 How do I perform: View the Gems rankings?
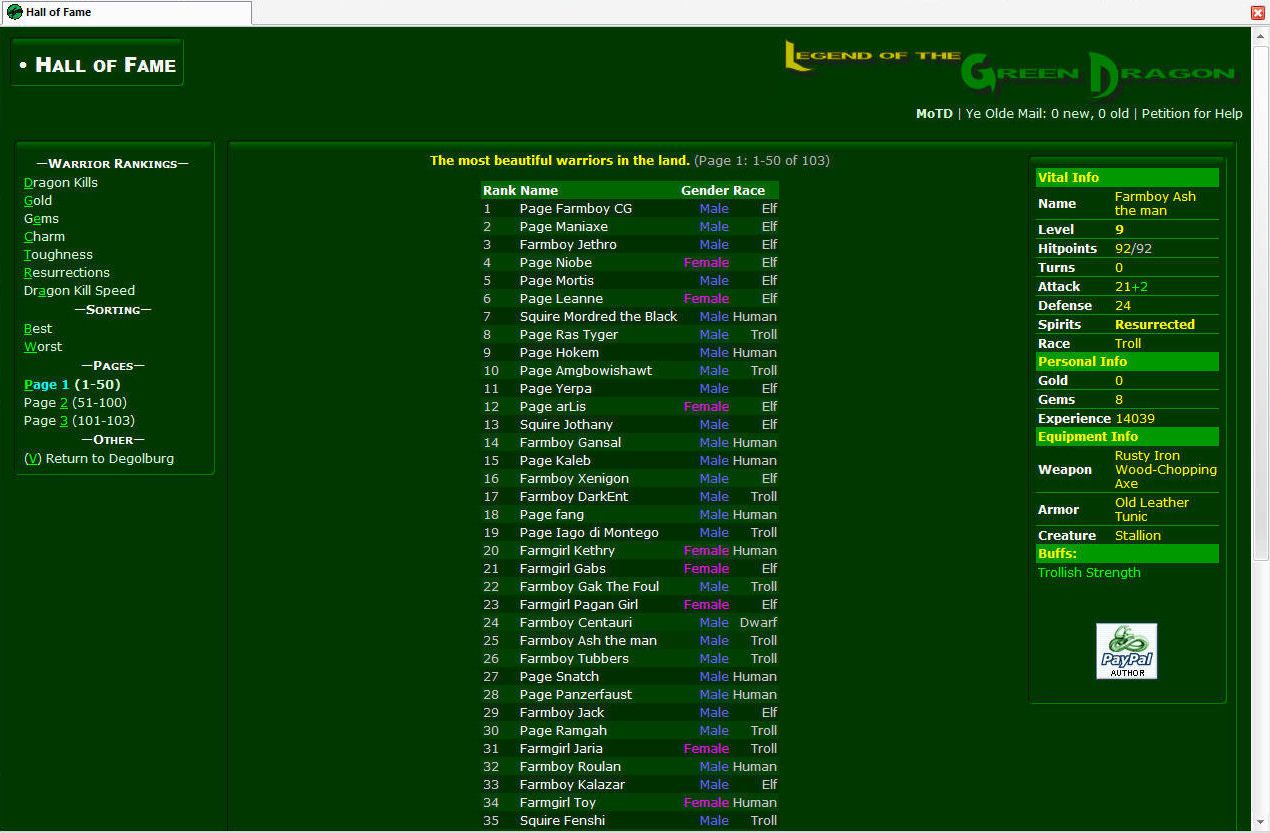coord(41,219)
